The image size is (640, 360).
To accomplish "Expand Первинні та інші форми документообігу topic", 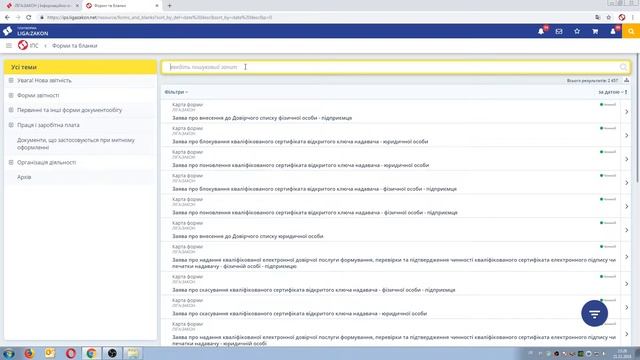I will click(11, 110).
